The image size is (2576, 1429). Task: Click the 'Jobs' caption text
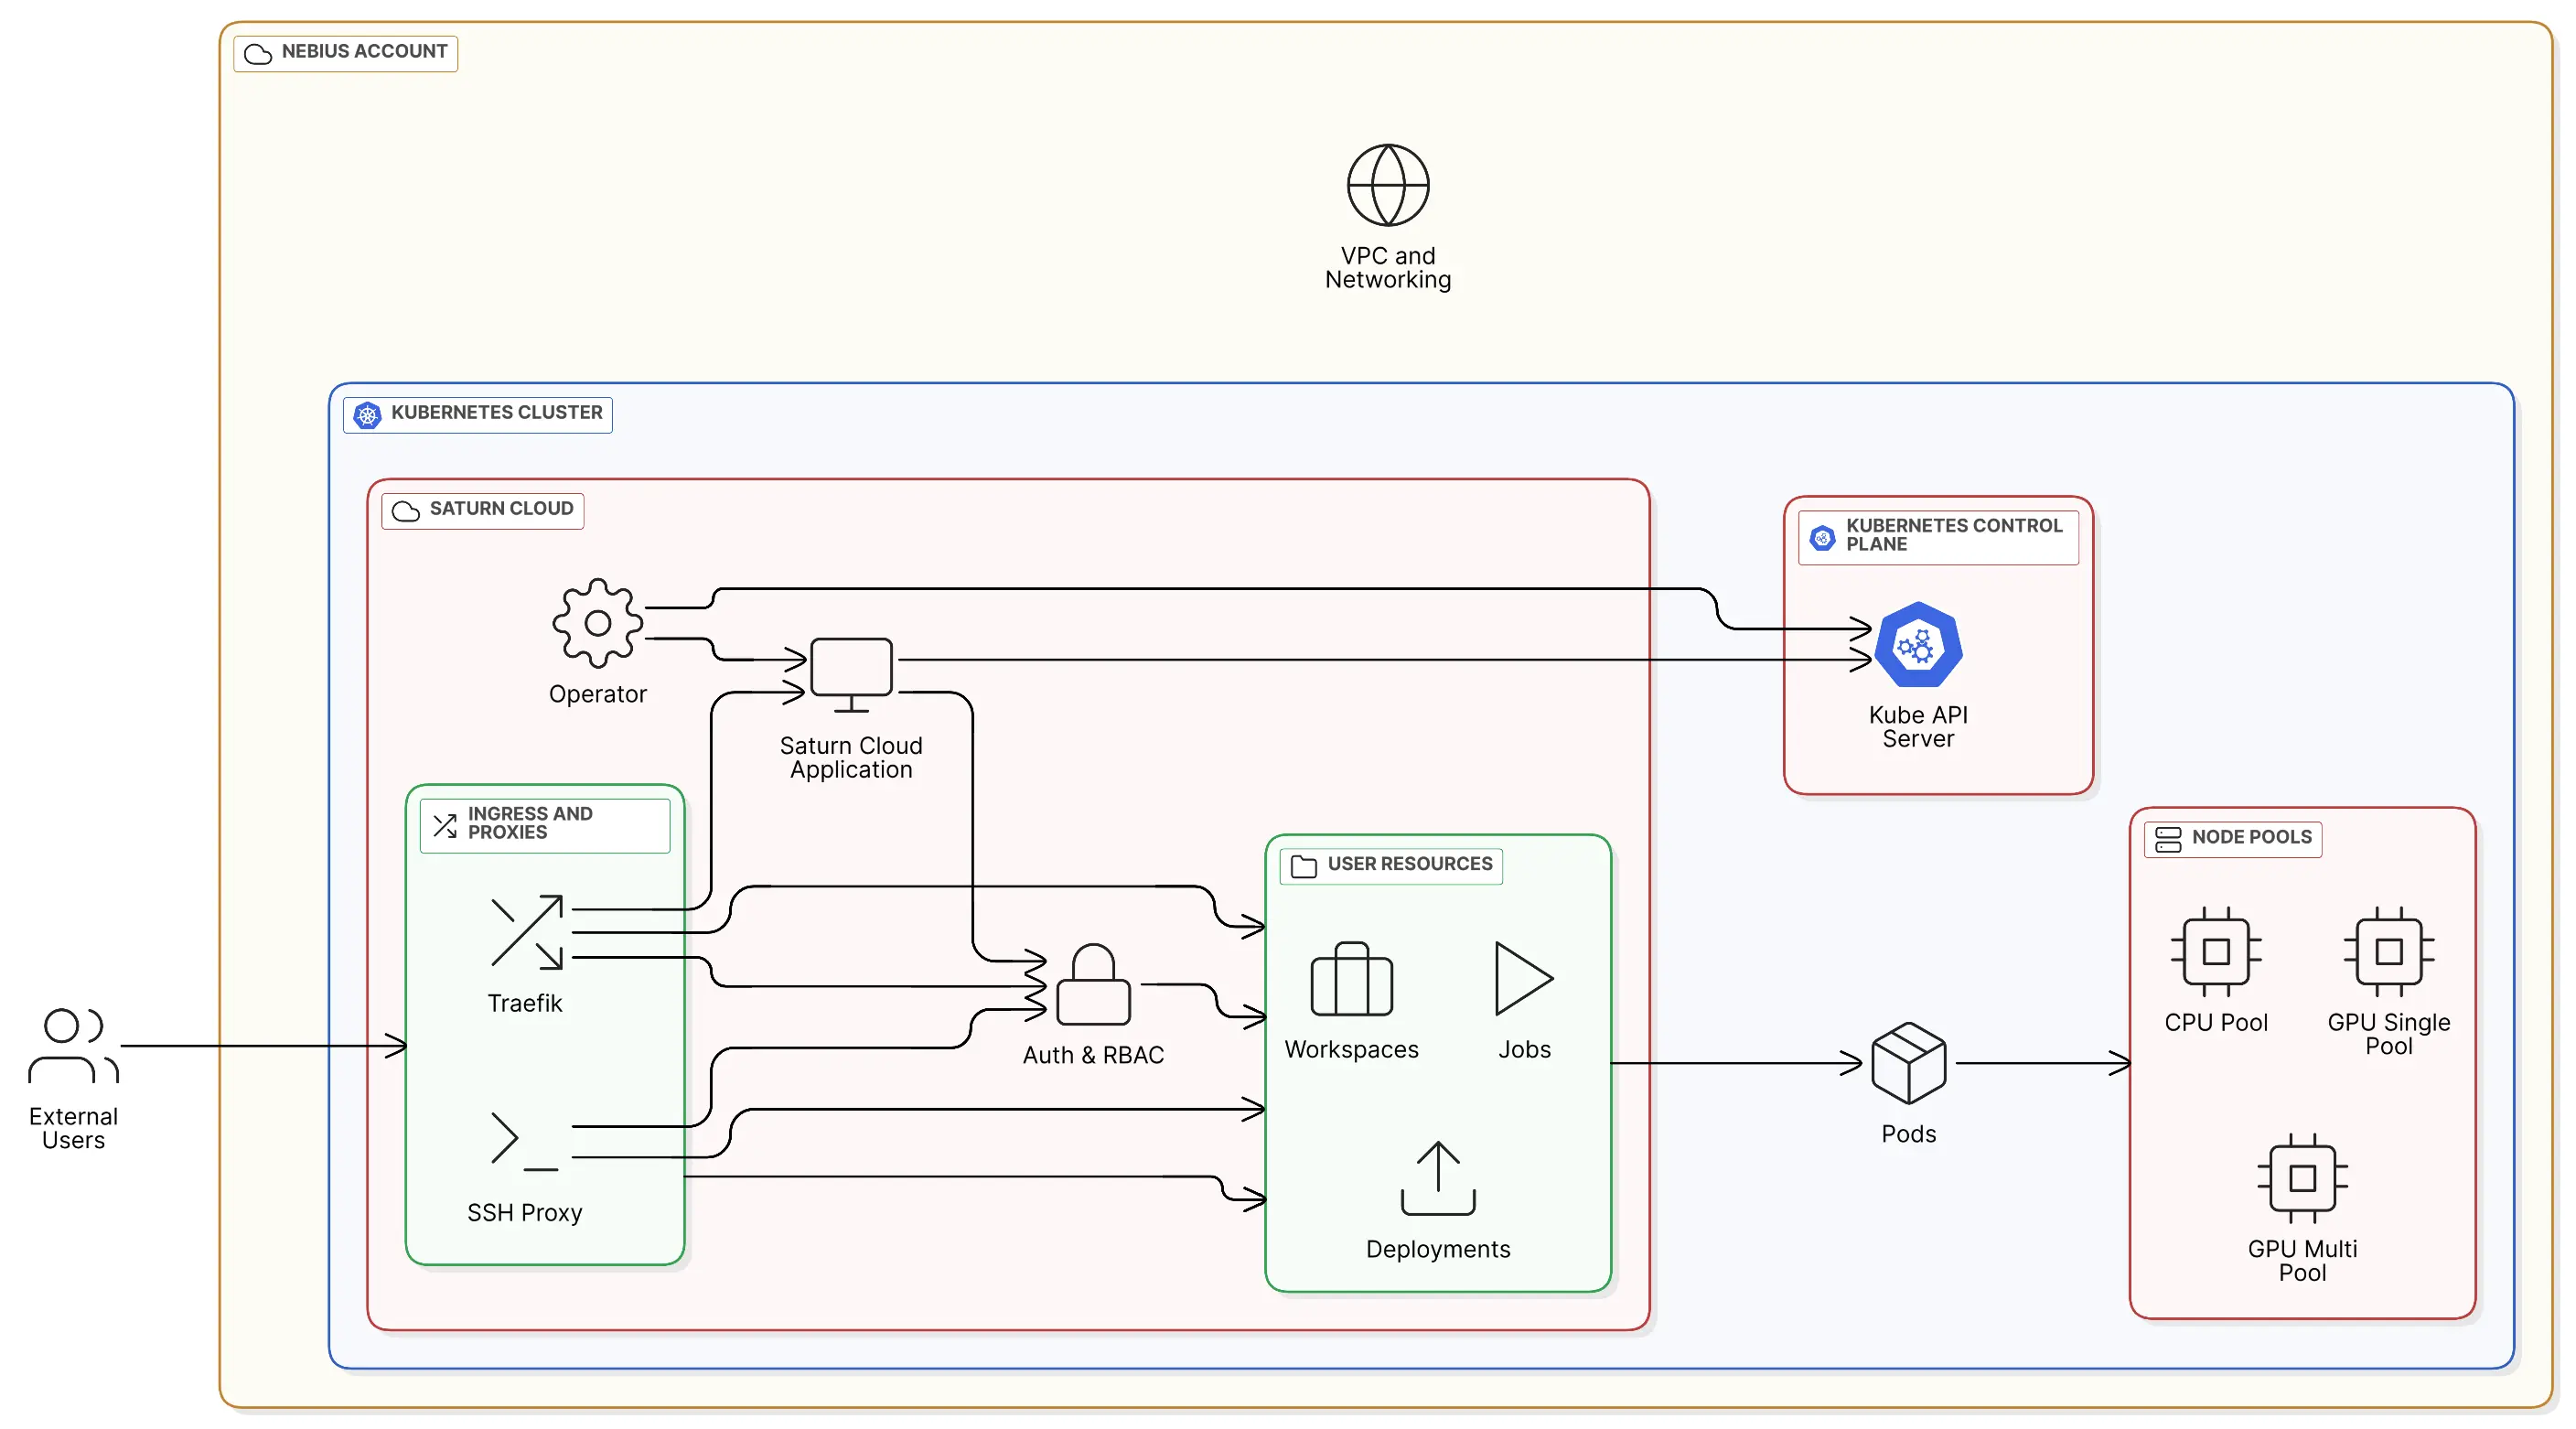pyautogui.click(x=1524, y=1049)
